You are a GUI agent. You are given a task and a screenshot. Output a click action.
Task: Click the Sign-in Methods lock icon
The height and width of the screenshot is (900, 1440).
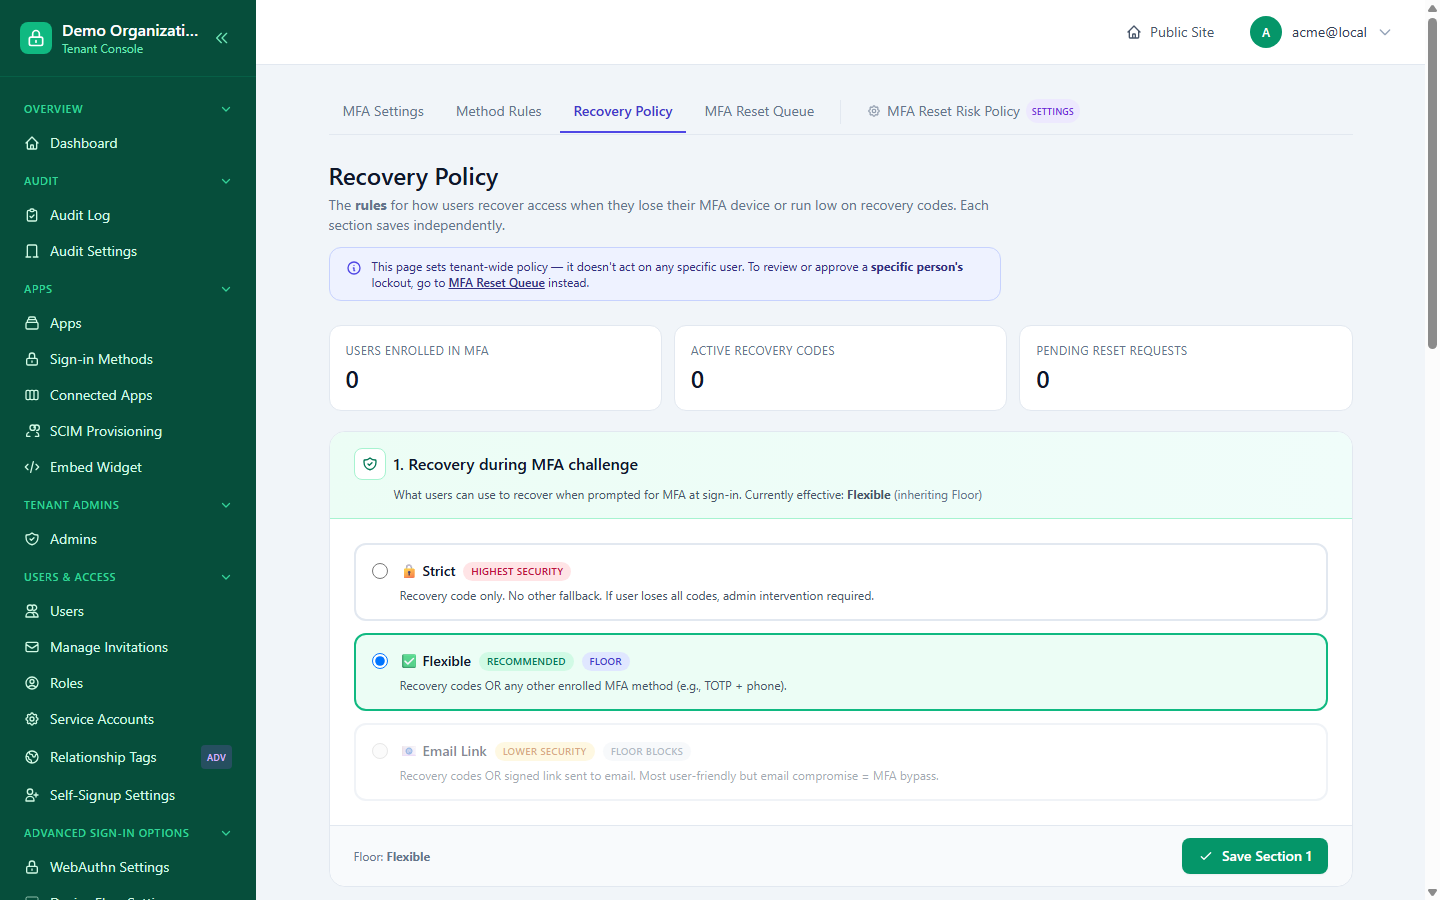[x=32, y=359]
